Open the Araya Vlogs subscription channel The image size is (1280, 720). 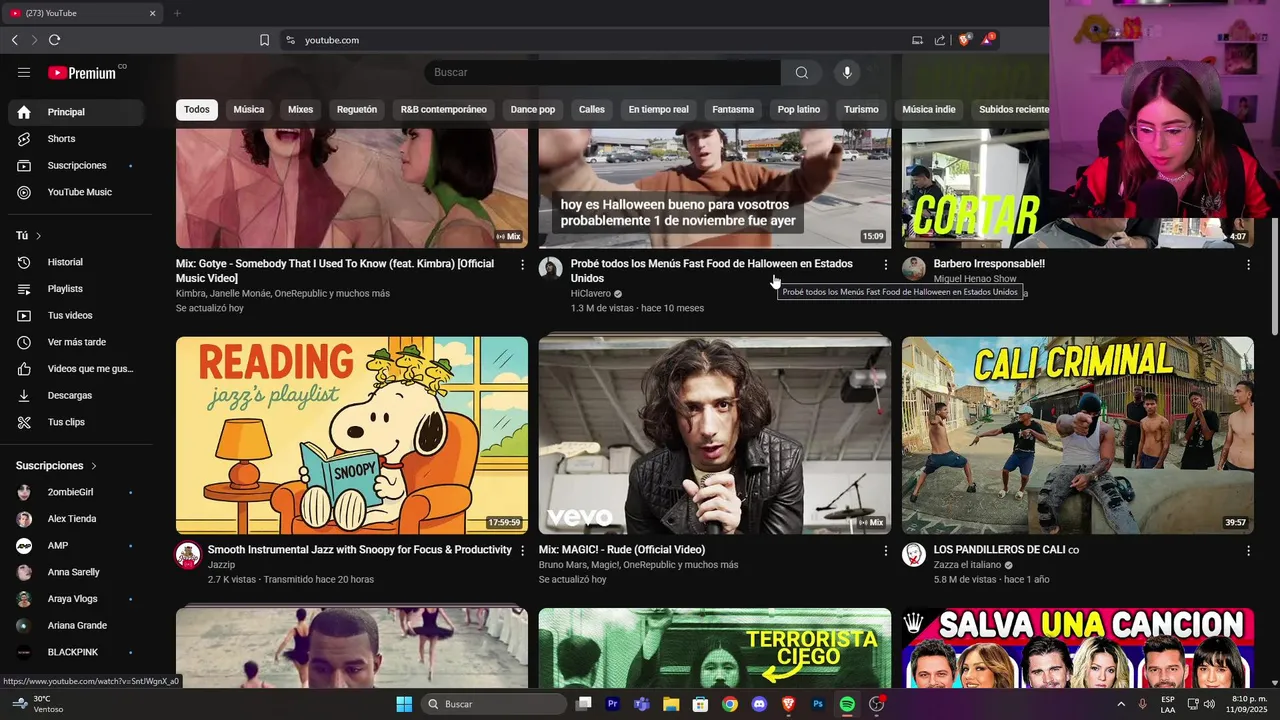pyautogui.click(x=76, y=599)
